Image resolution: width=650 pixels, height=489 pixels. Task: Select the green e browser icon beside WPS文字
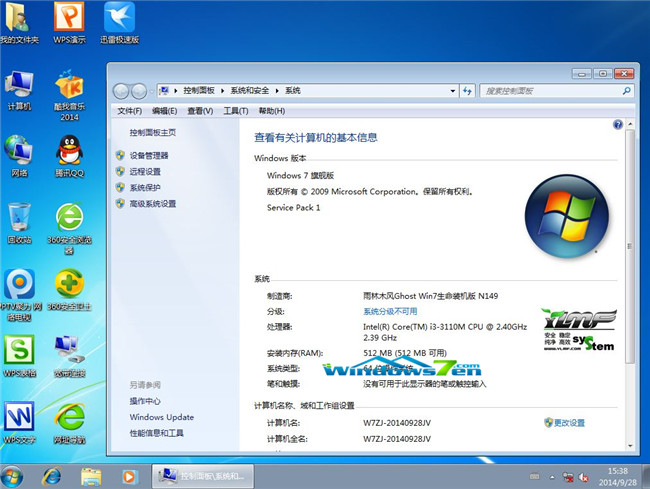click(69, 423)
